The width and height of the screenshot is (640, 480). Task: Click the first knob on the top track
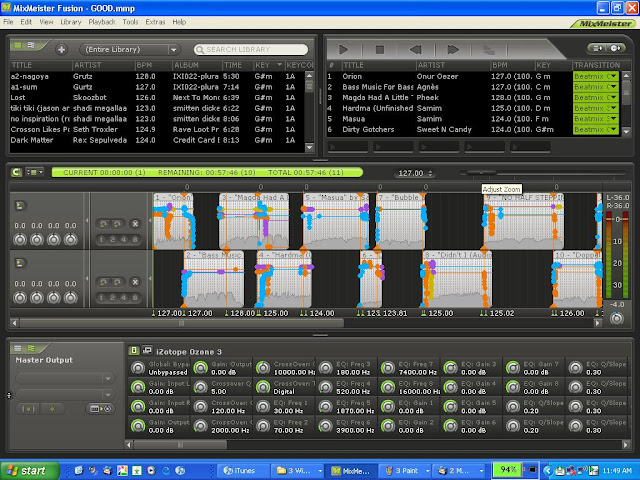20,240
